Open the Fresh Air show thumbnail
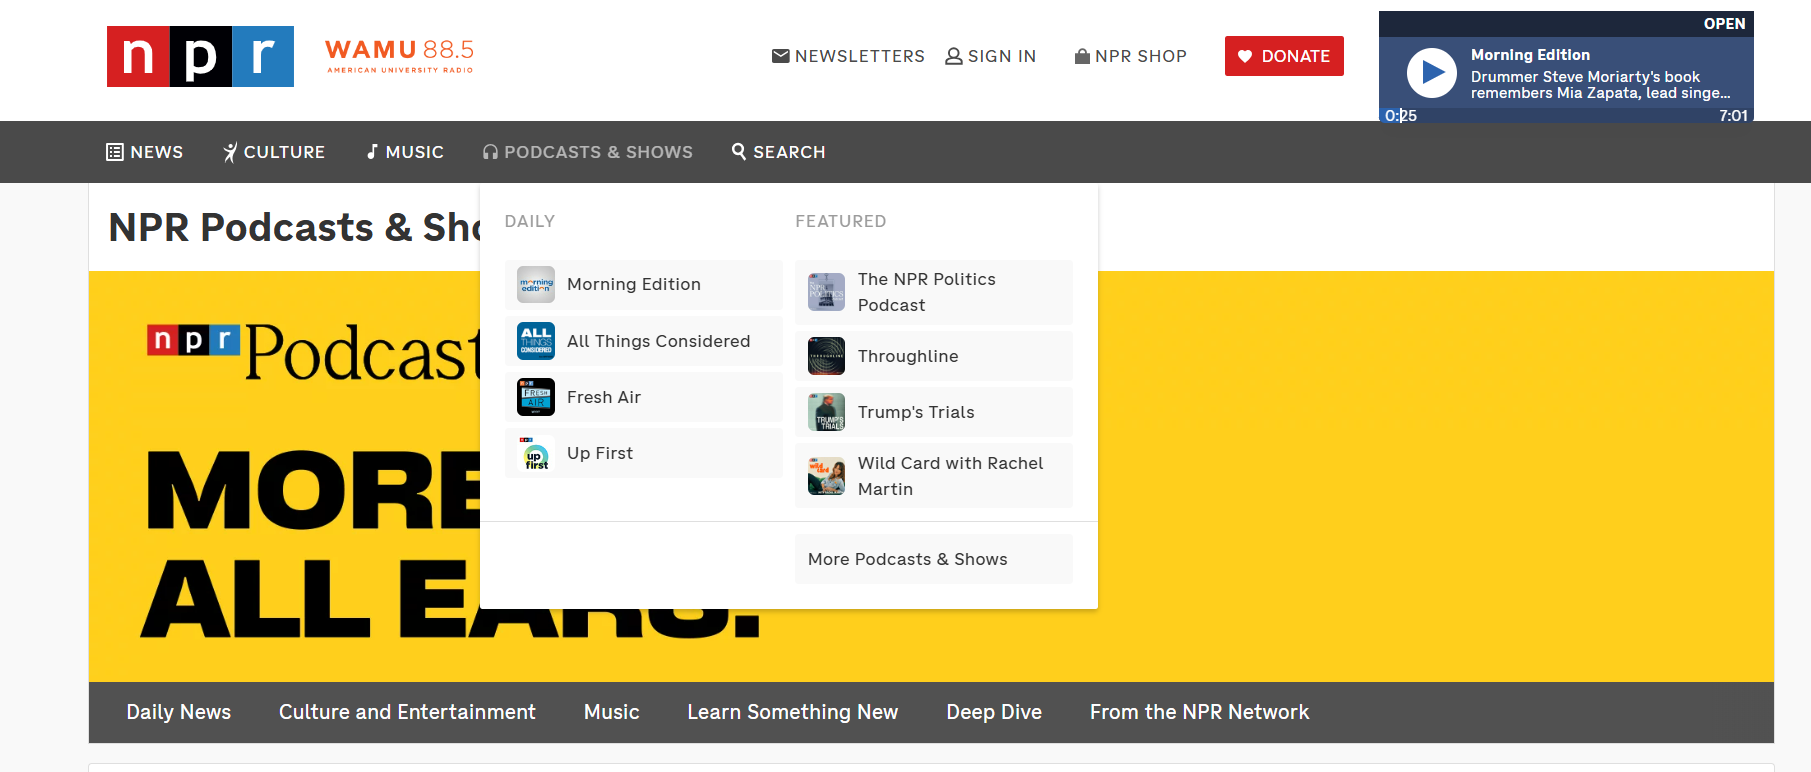 pyautogui.click(x=536, y=397)
